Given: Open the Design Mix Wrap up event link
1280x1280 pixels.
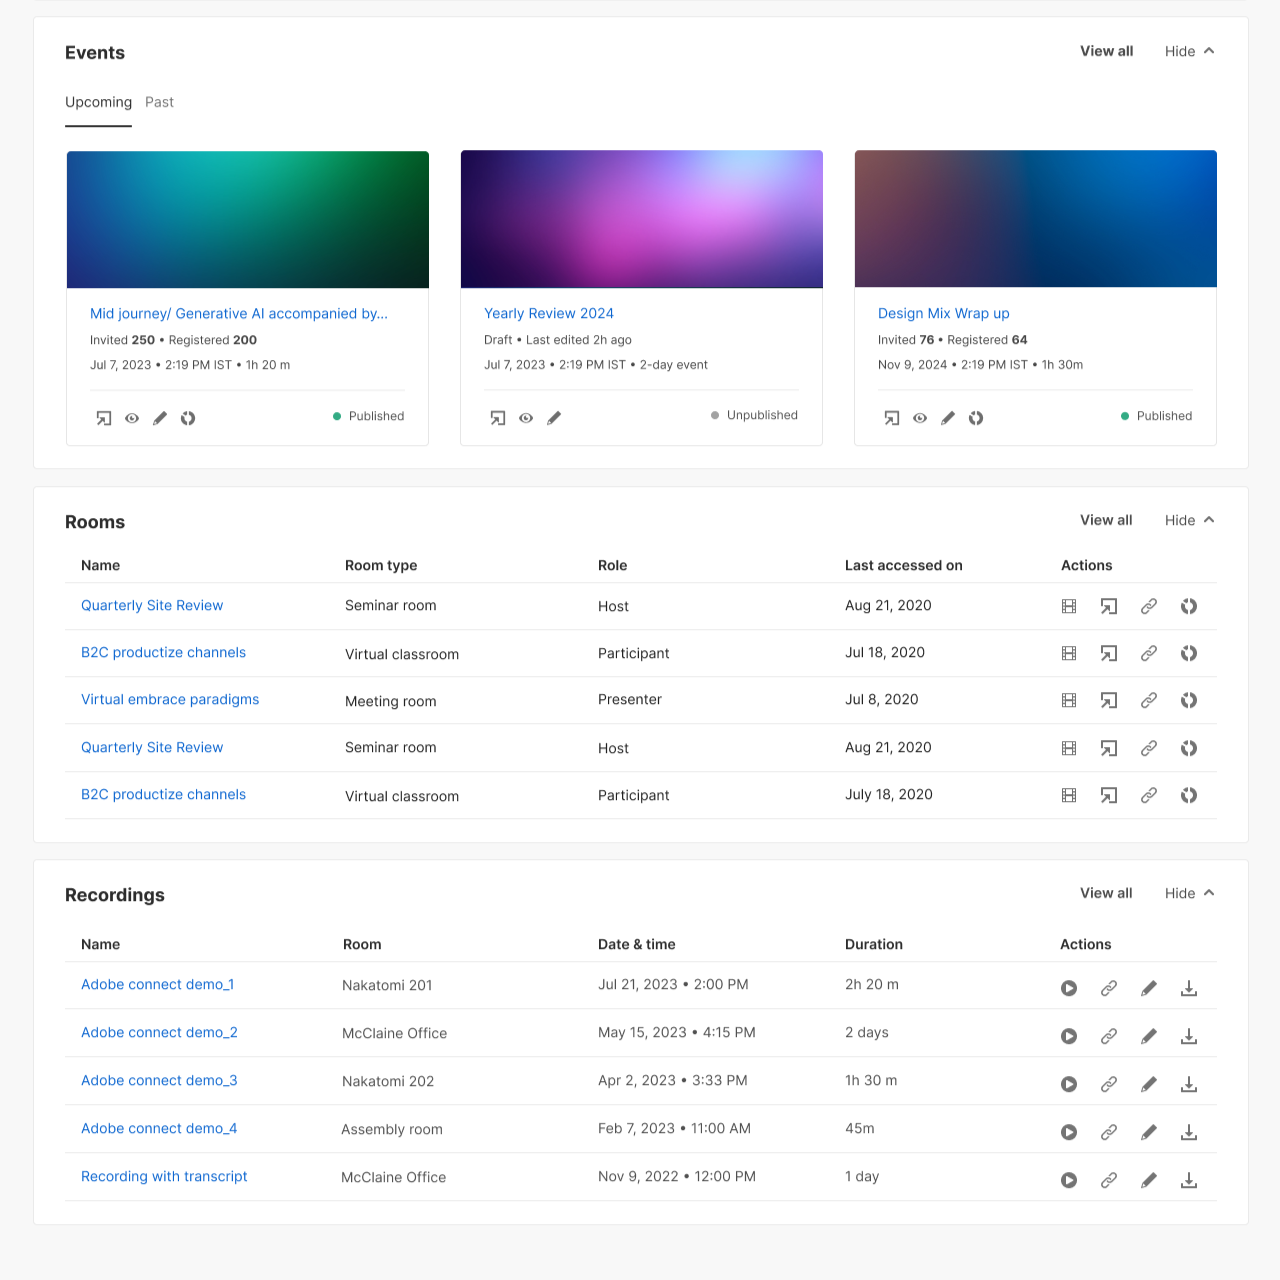Looking at the screenshot, I should coord(944,313).
